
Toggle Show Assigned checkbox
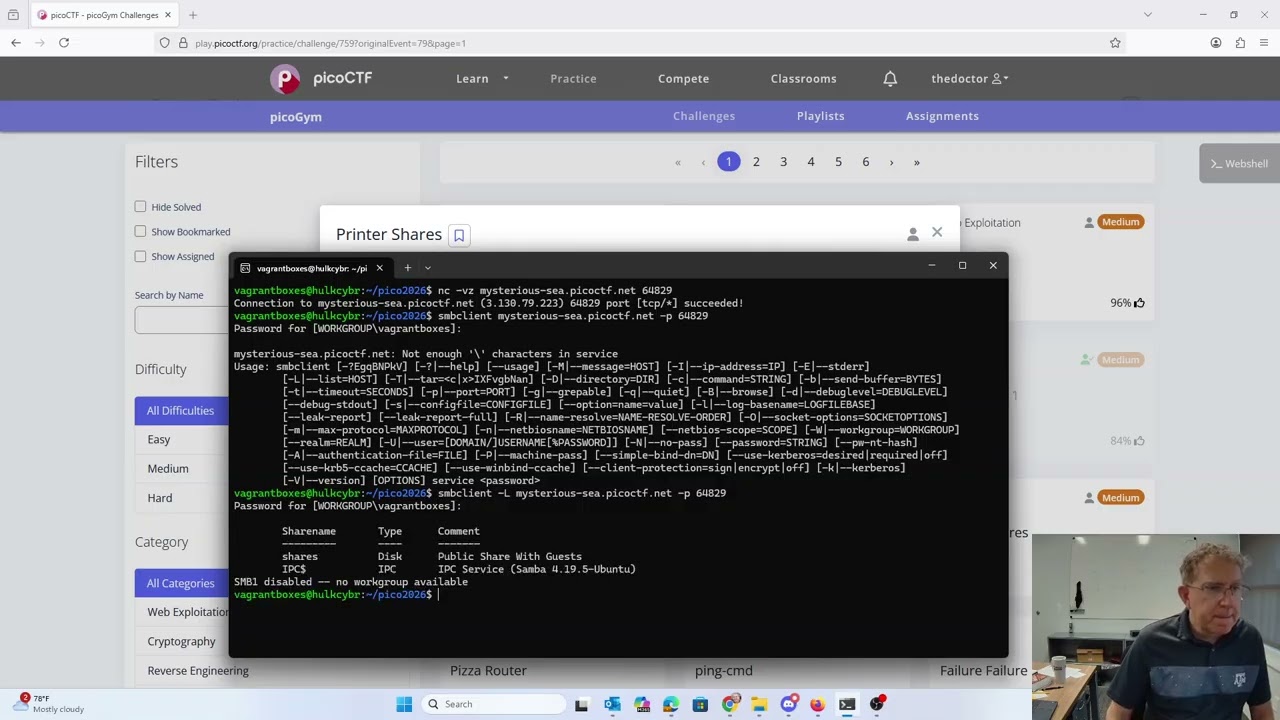point(140,256)
